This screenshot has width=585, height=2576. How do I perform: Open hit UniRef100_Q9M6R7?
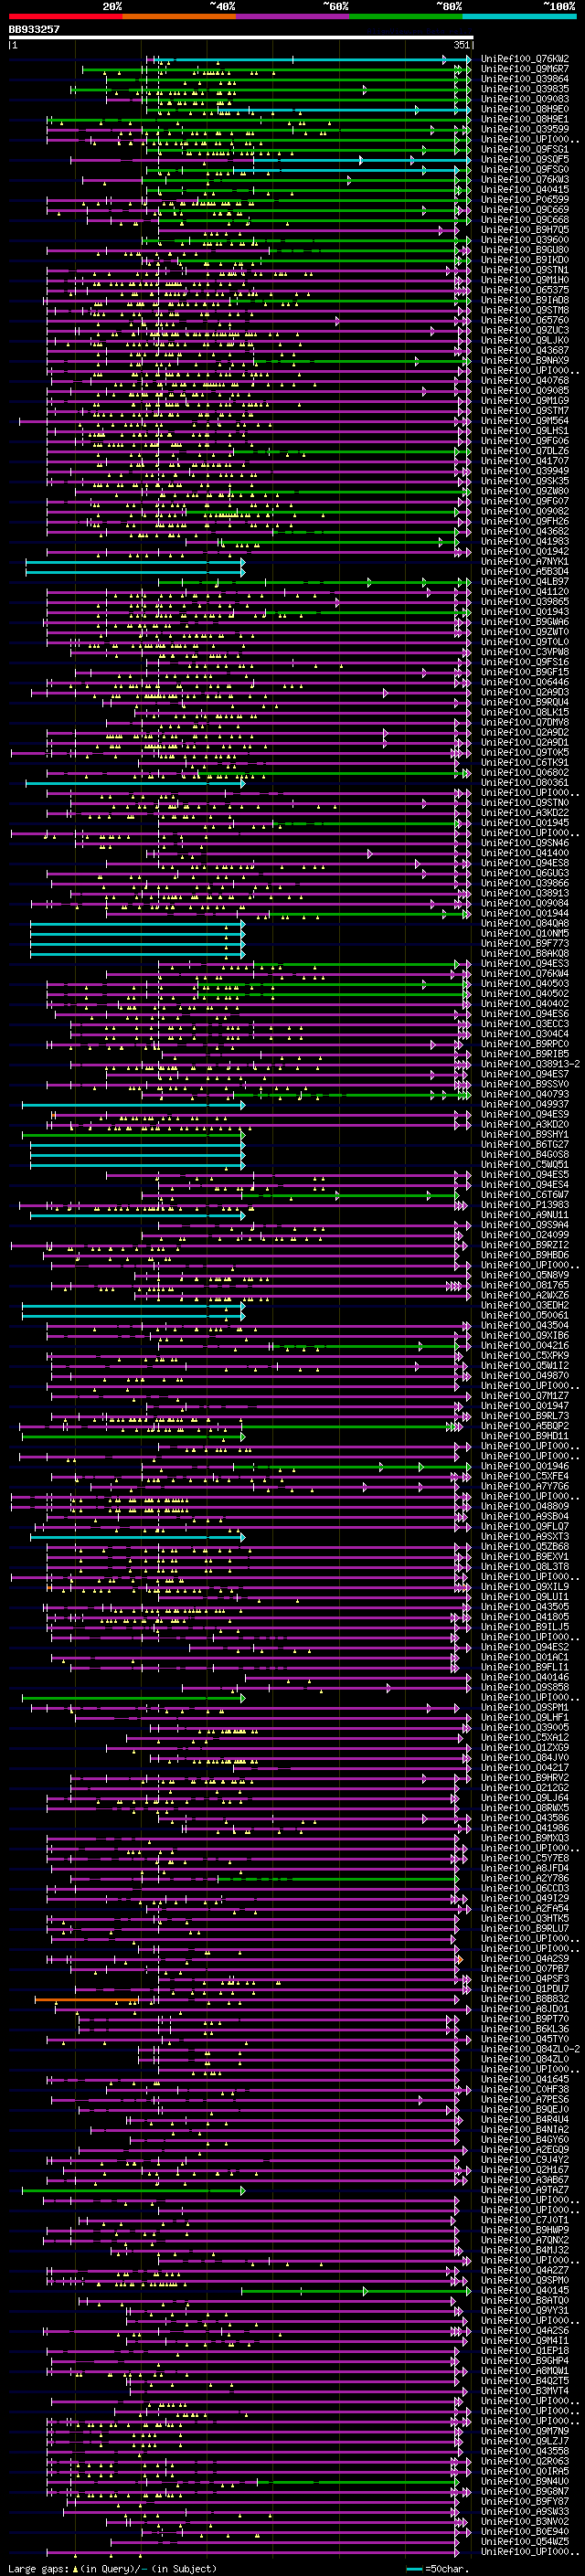click(x=525, y=69)
